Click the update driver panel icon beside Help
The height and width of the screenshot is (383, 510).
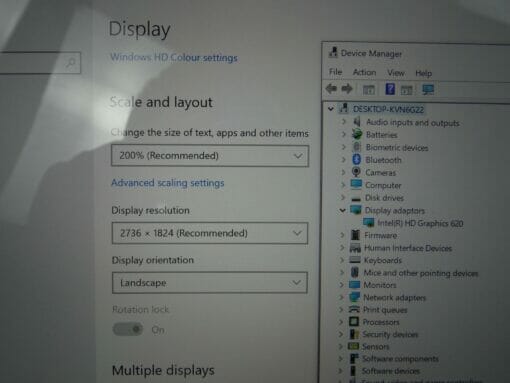[x=406, y=90]
